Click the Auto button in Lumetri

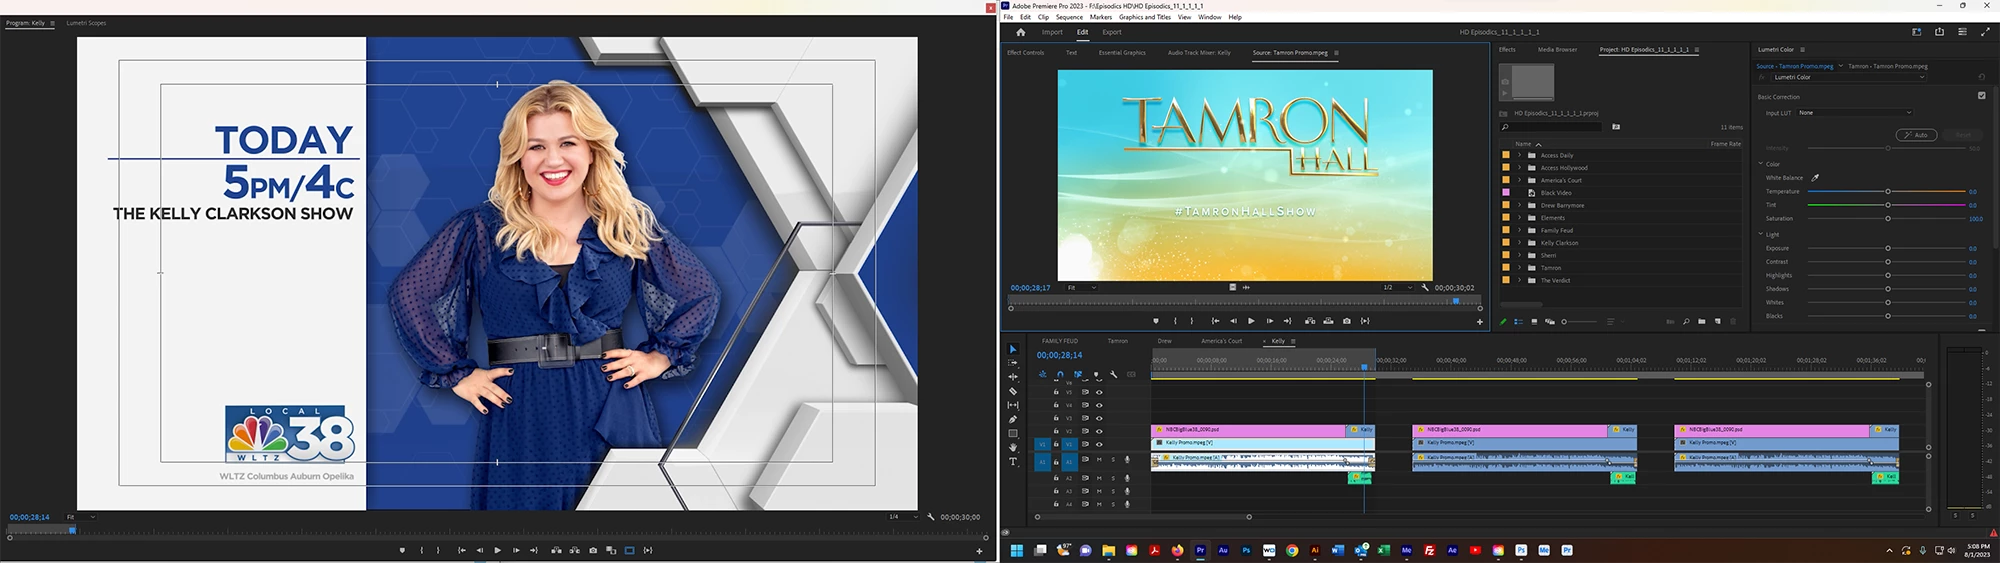1916,135
